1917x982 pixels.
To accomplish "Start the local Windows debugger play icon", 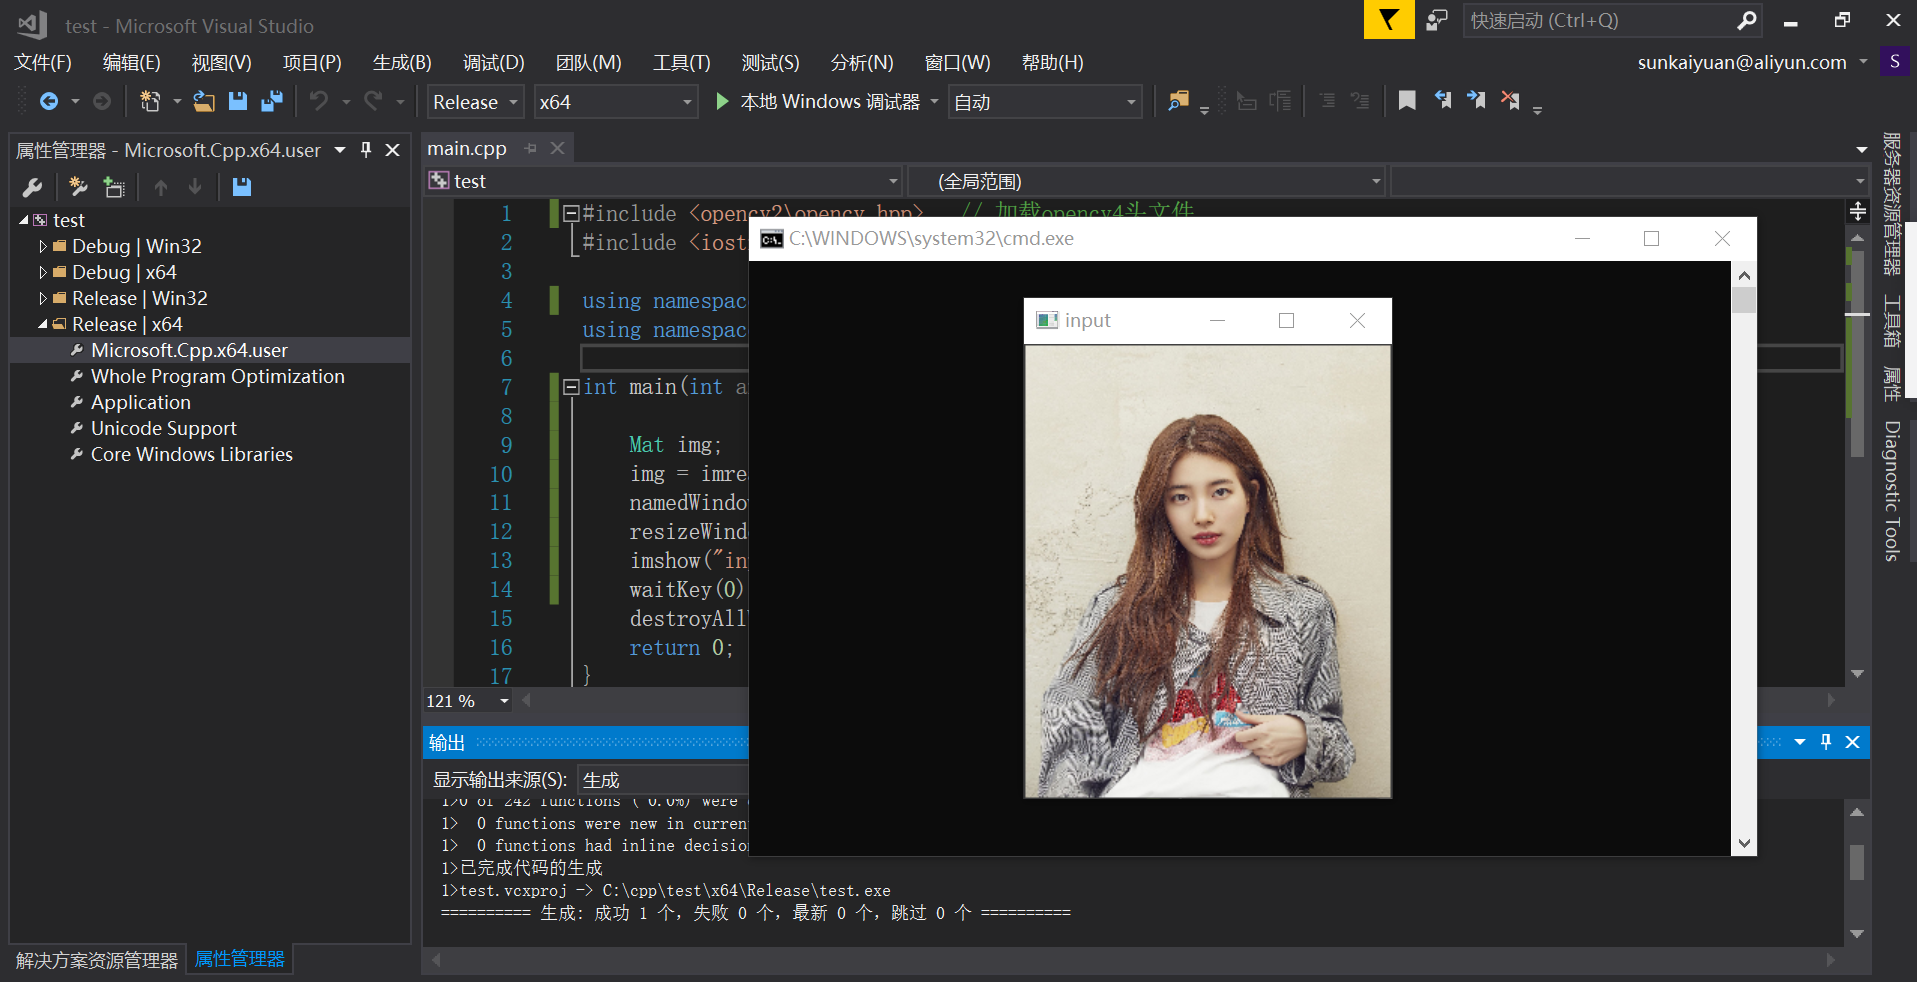I will [722, 101].
